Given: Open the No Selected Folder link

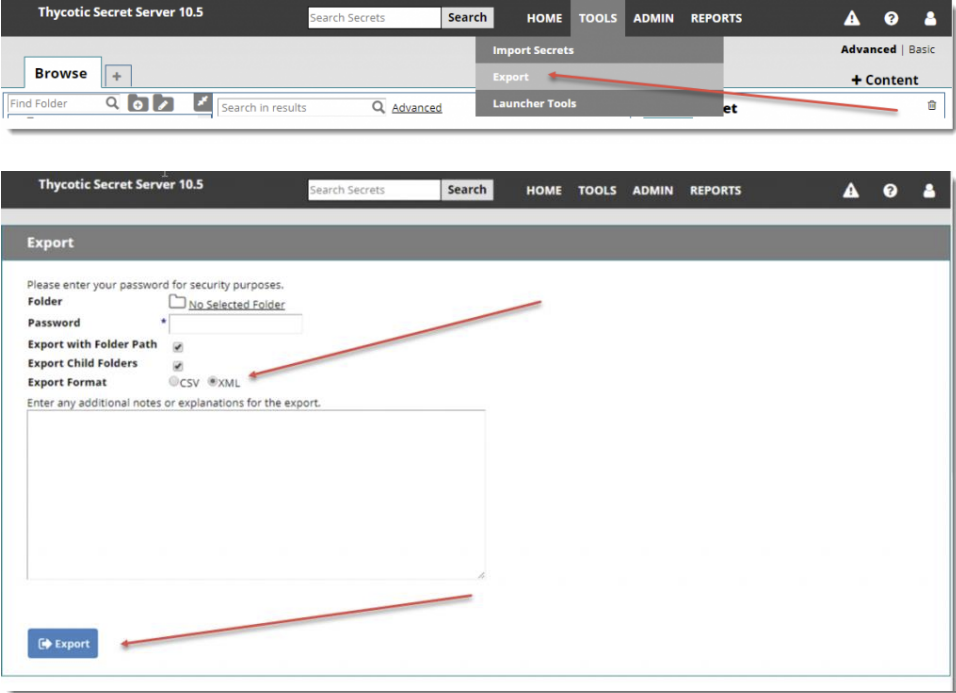Looking at the screenshot, I should pos(237,304).
